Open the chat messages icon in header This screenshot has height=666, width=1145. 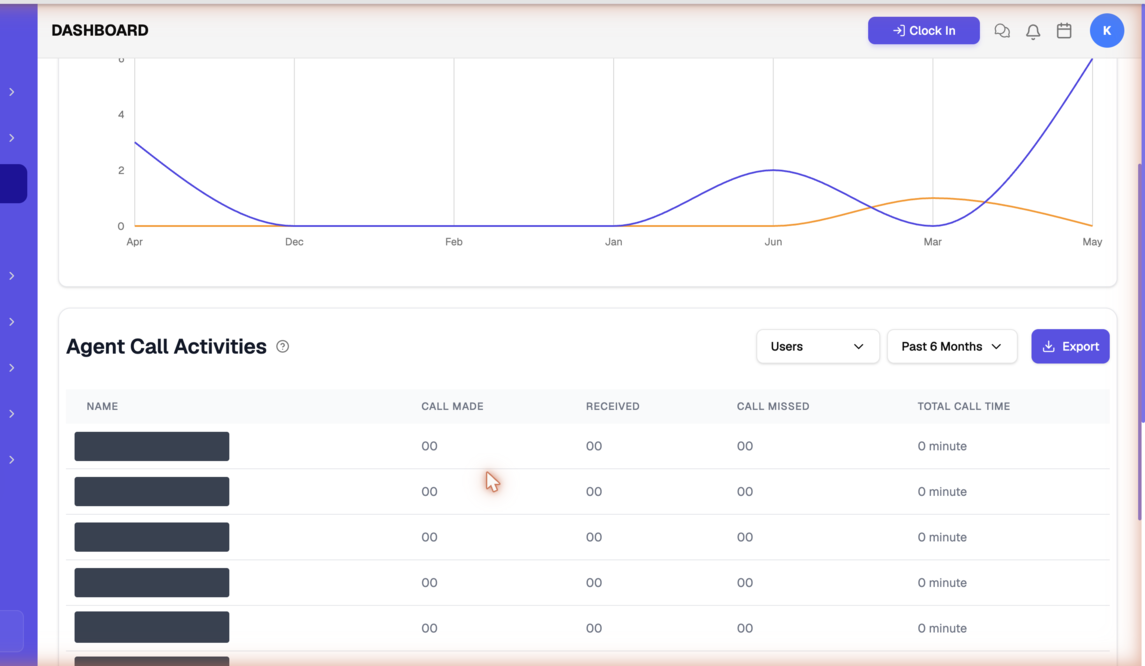point(1002,31)
